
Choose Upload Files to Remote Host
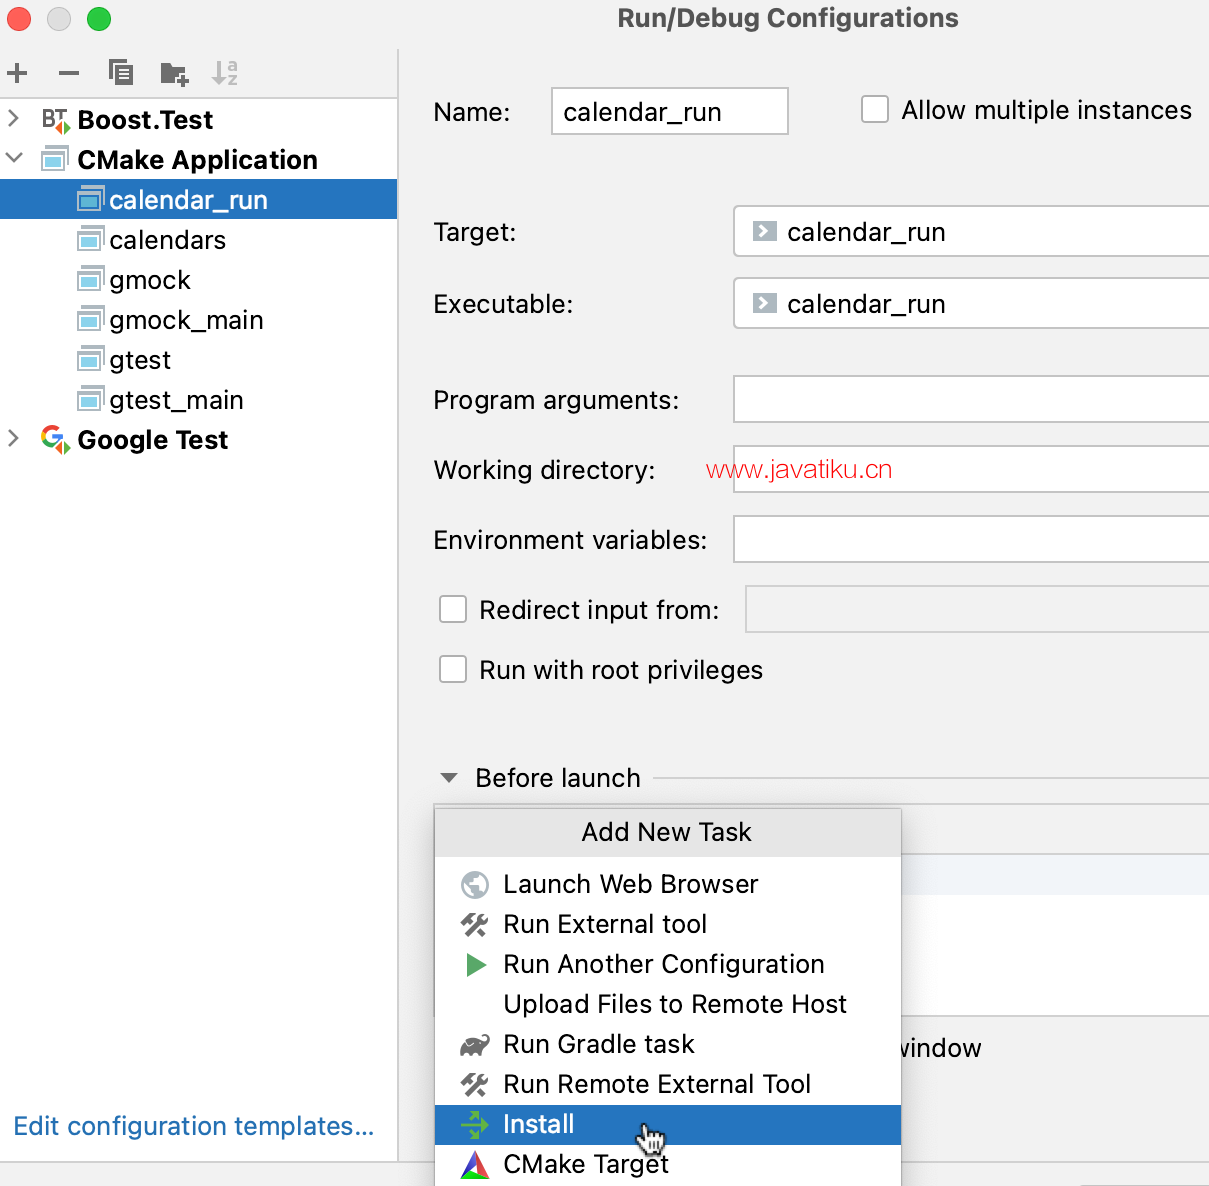(x=668, y=1005)
